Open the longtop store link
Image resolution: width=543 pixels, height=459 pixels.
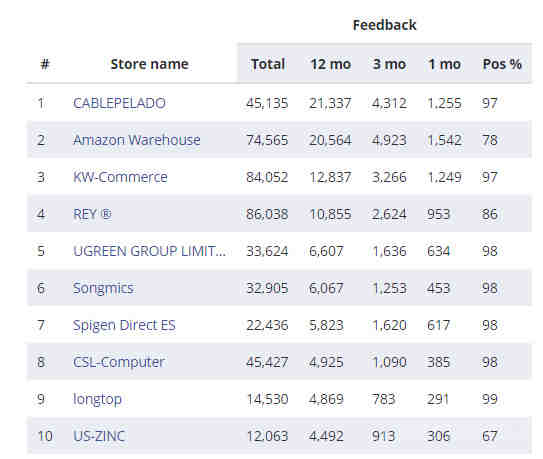(97, 399)
